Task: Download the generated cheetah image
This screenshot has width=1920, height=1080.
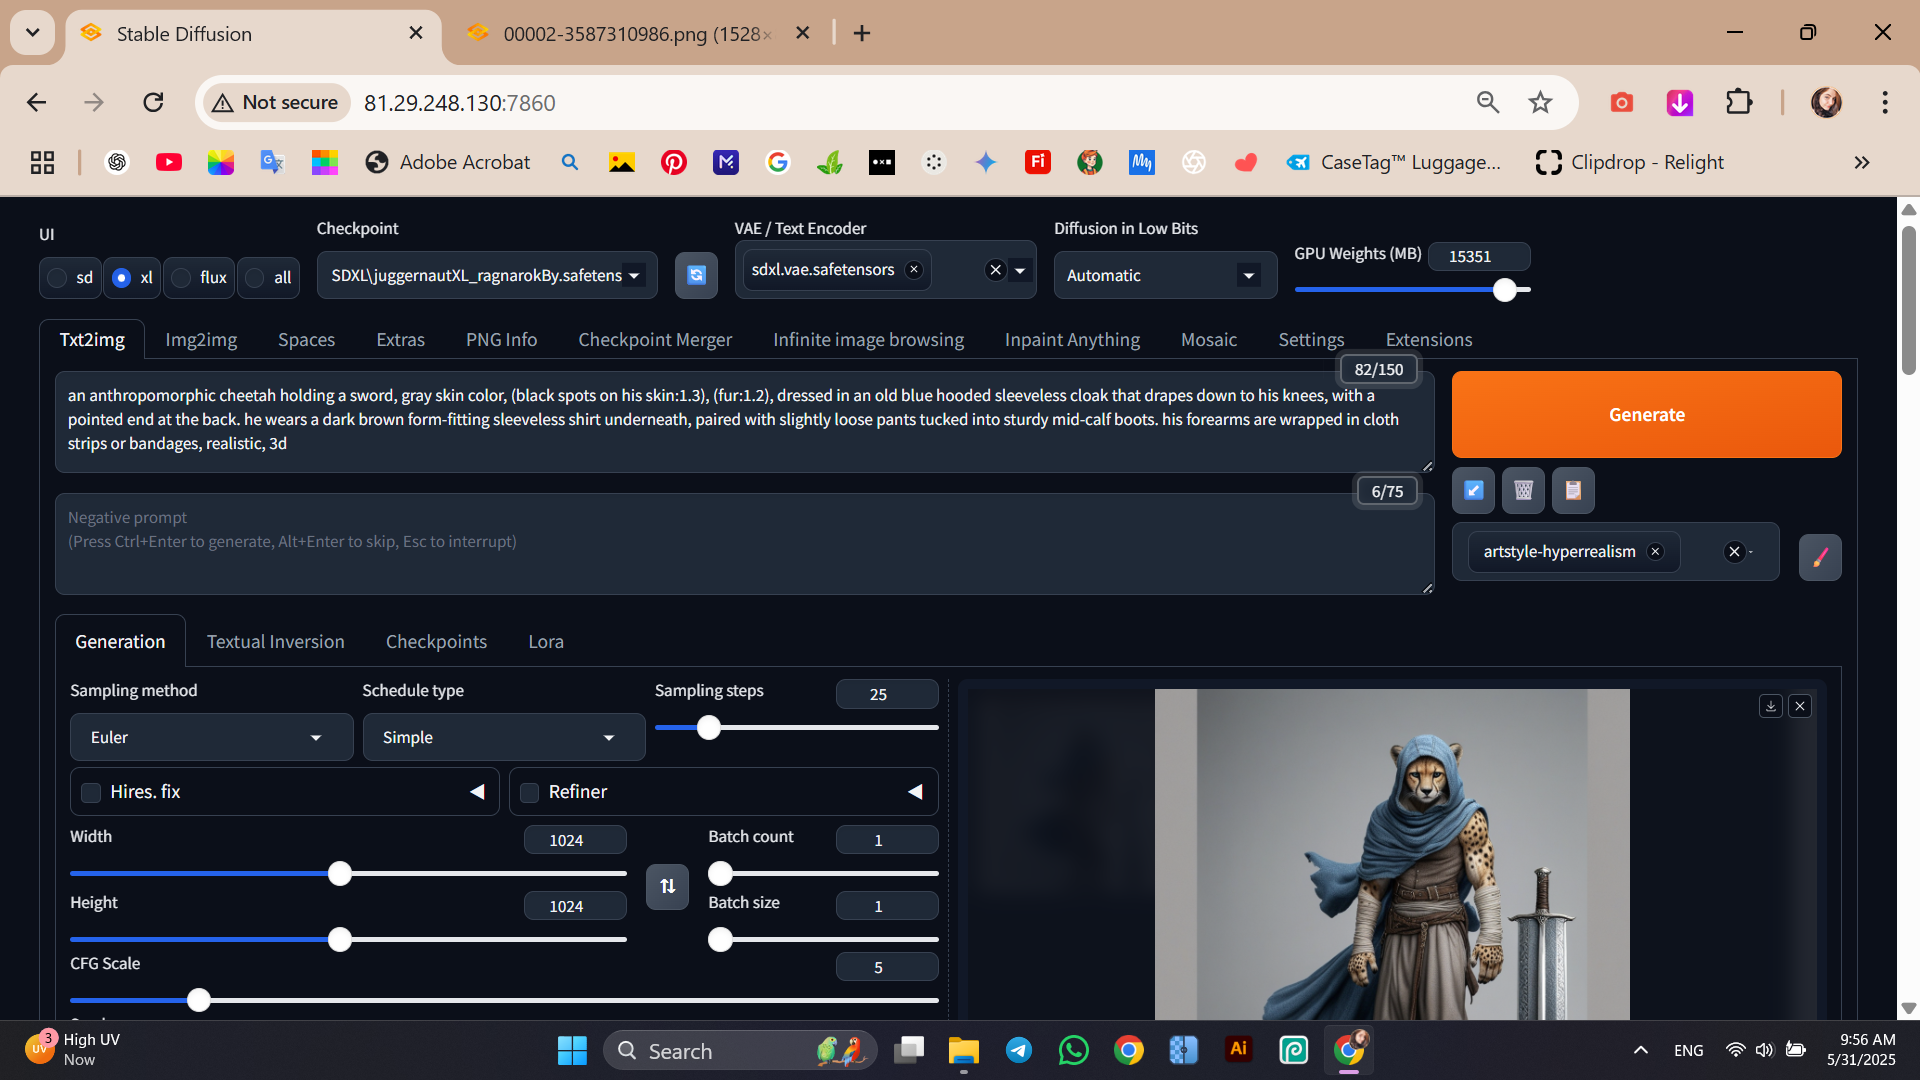Action: (x=1770, y=706)
